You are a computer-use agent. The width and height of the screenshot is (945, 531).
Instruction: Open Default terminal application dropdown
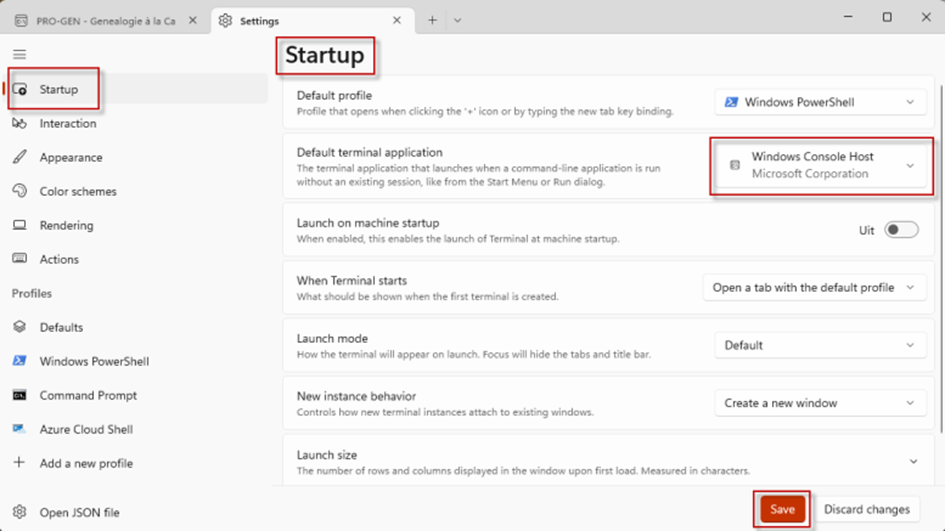(821, 165)
